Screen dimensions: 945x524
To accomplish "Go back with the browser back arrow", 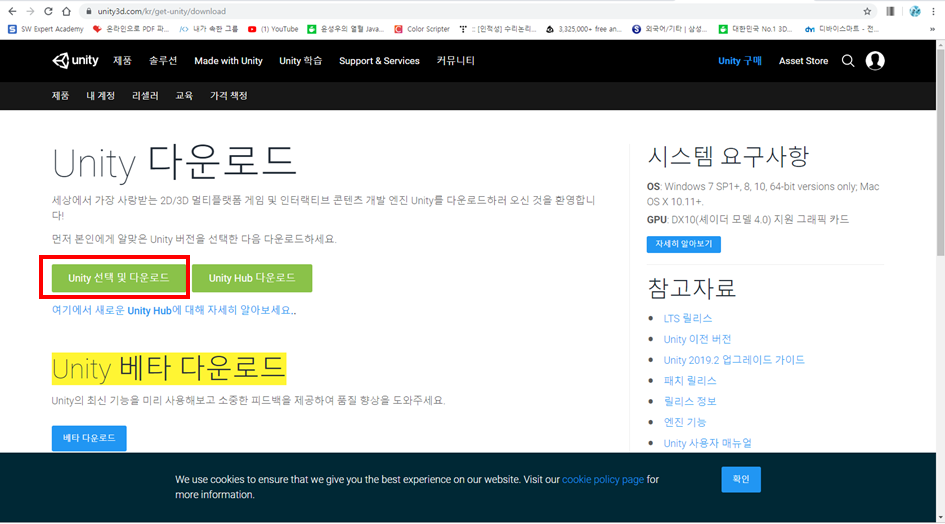I will (x=12, y=11).
